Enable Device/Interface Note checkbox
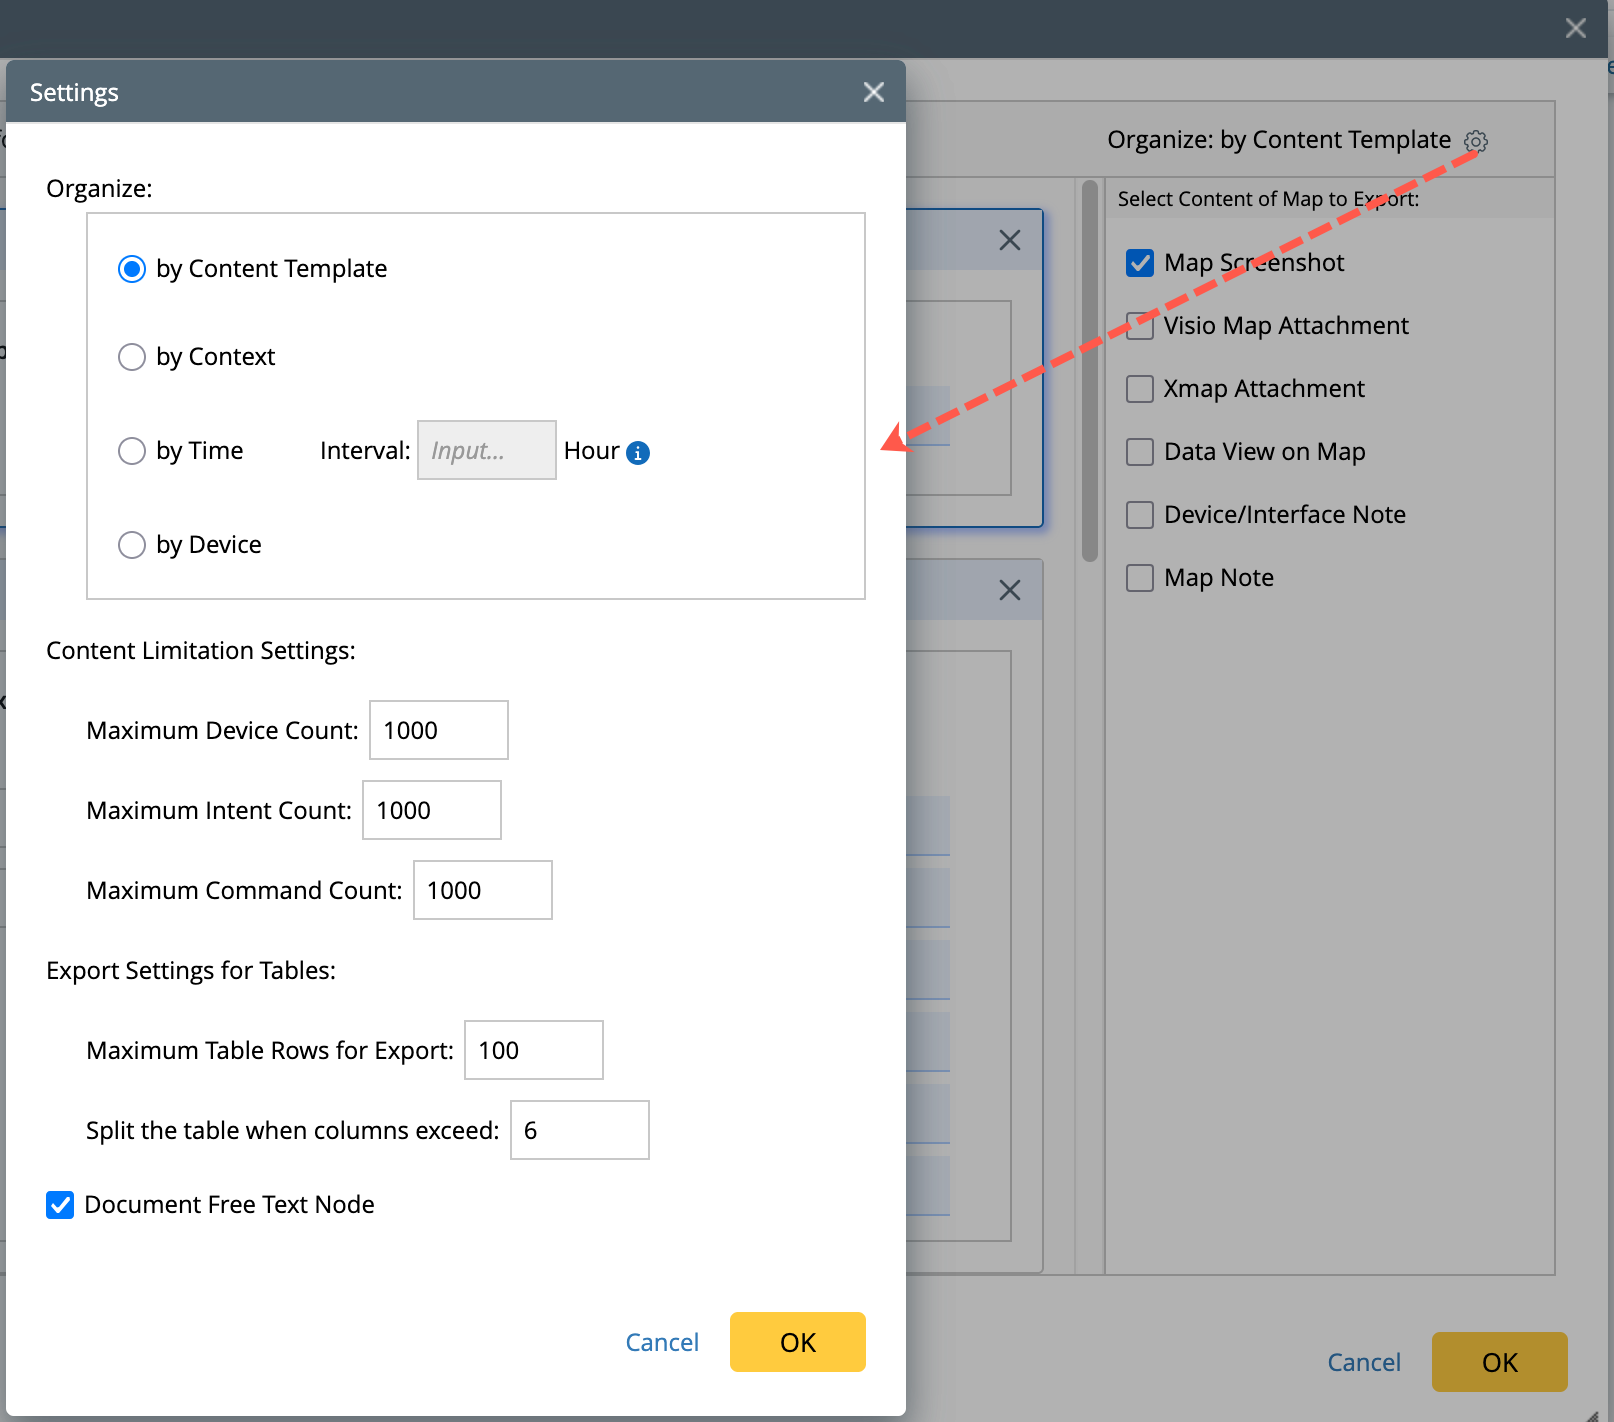Viewport: 1614px width, 1422px height. pyautogui.click(x=1140, y=515)
